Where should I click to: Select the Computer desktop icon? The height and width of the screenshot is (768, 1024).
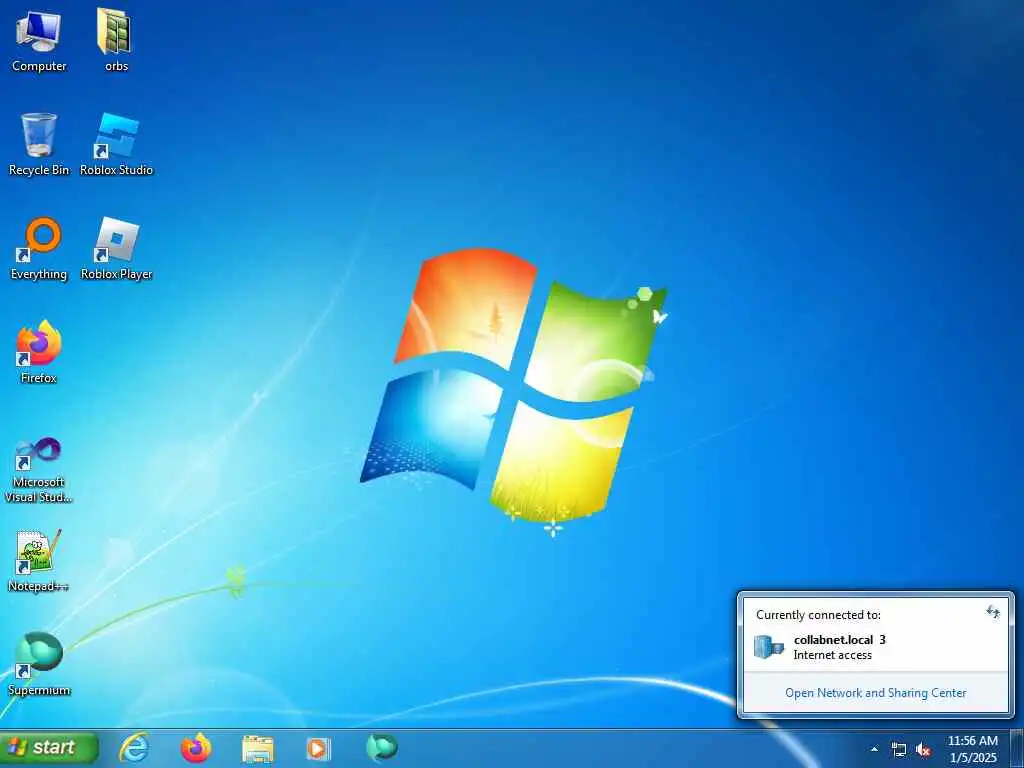click(x=39, y=40)
